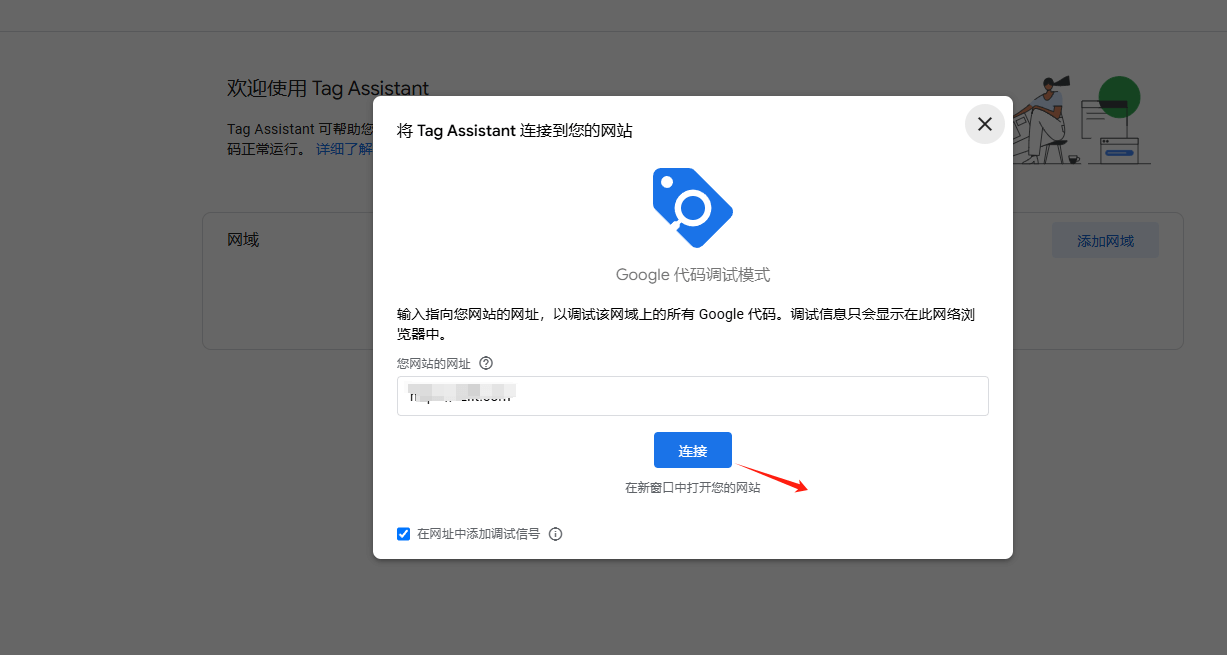
Task: Click 在新窗口中打开您的网站 hint text
Action: (693, 488)
